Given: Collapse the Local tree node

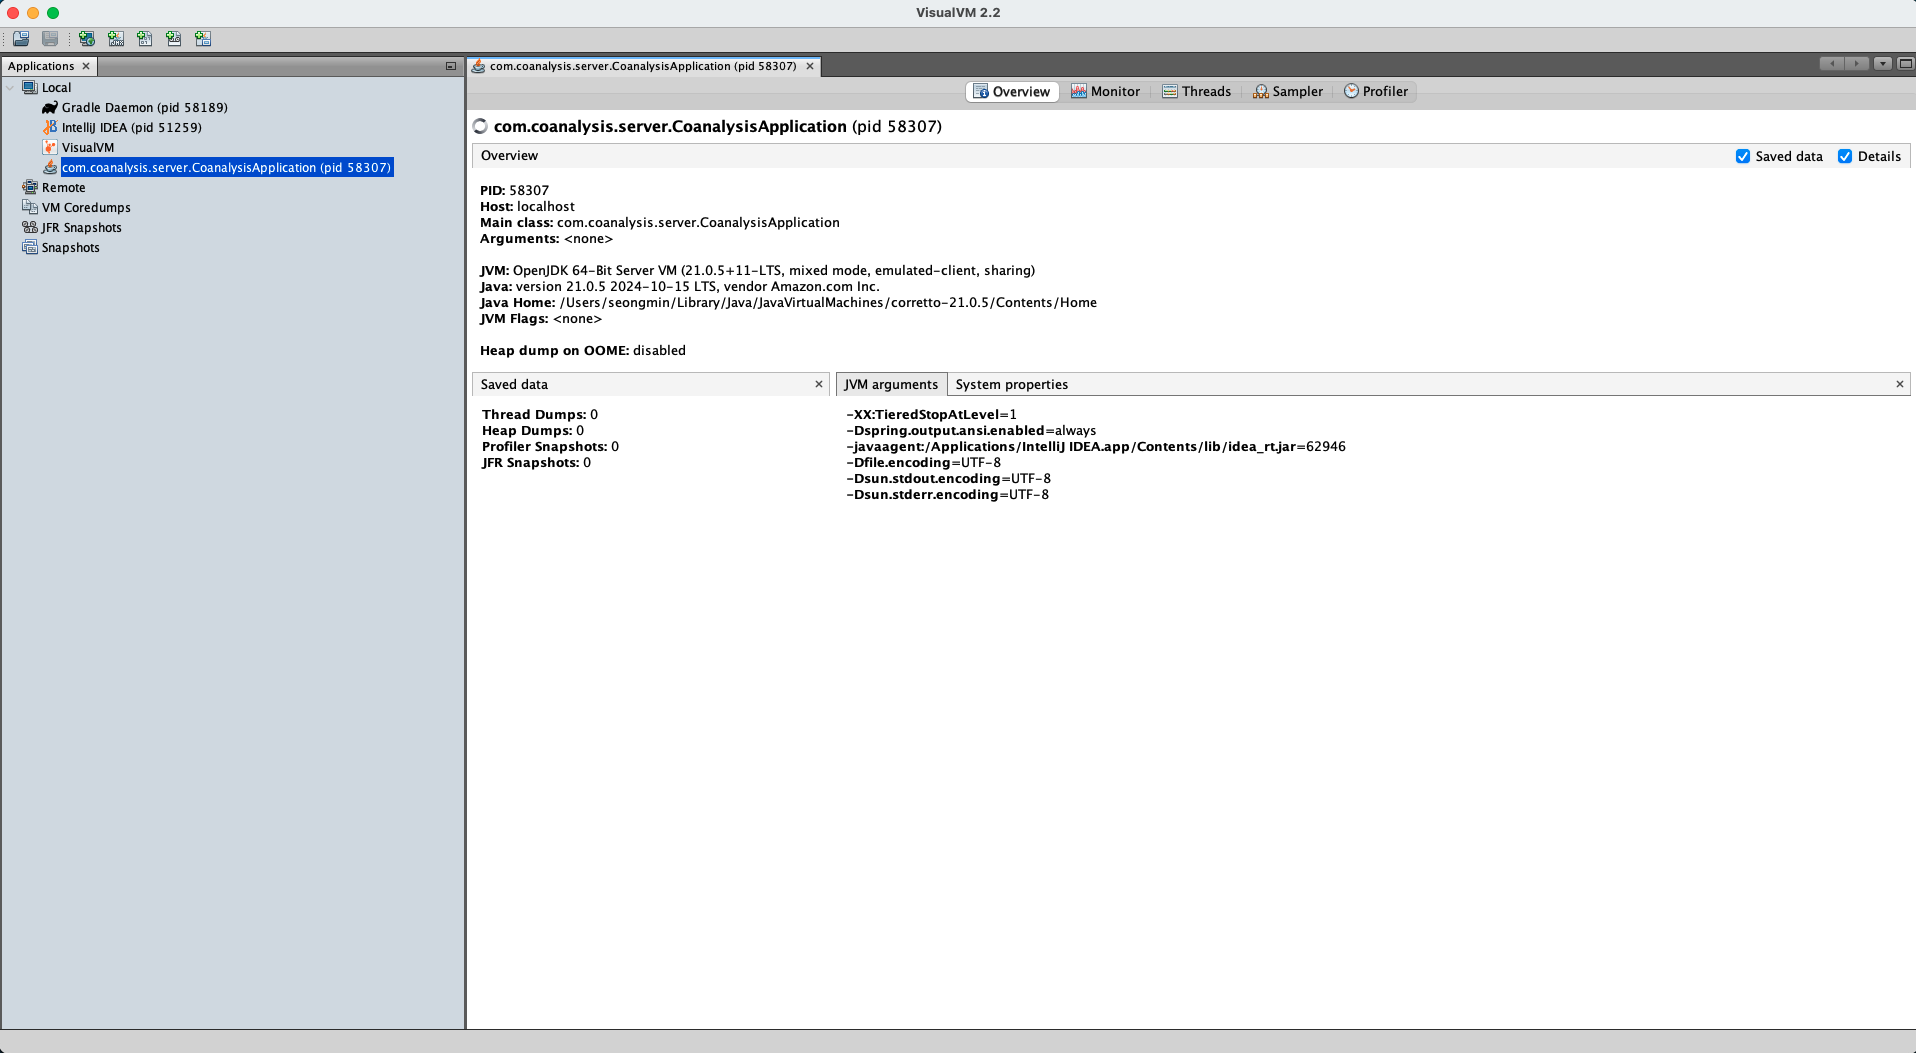Looking at the screenshot, I should [x=11, y=88].
